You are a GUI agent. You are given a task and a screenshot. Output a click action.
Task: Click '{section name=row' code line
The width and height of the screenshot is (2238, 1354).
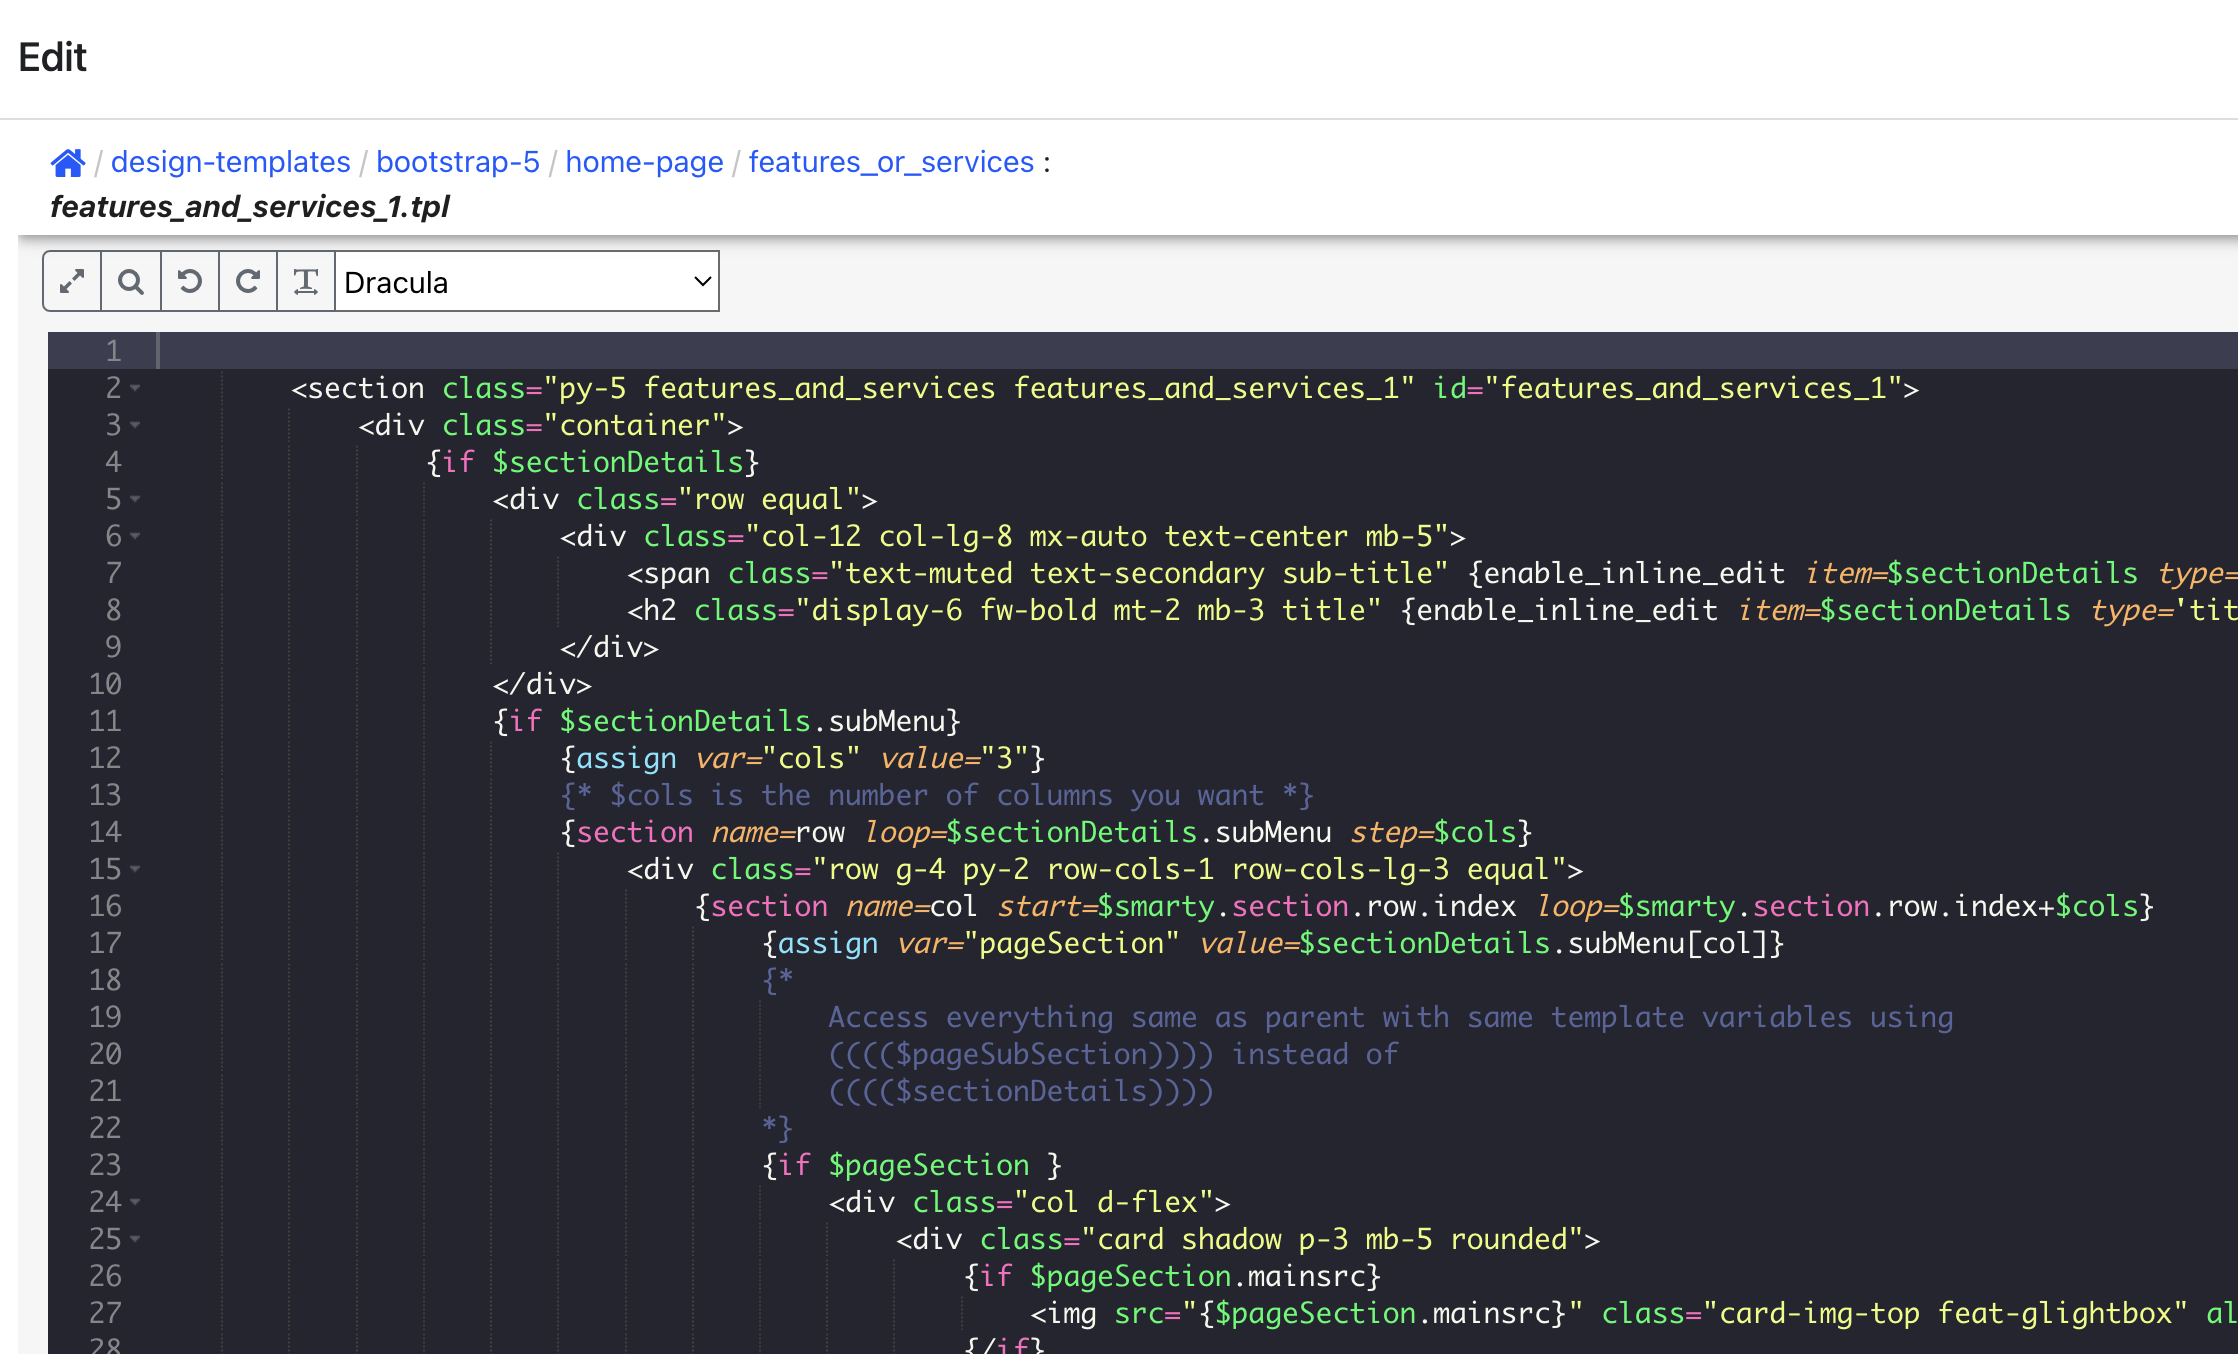(x=1046, y=832)
